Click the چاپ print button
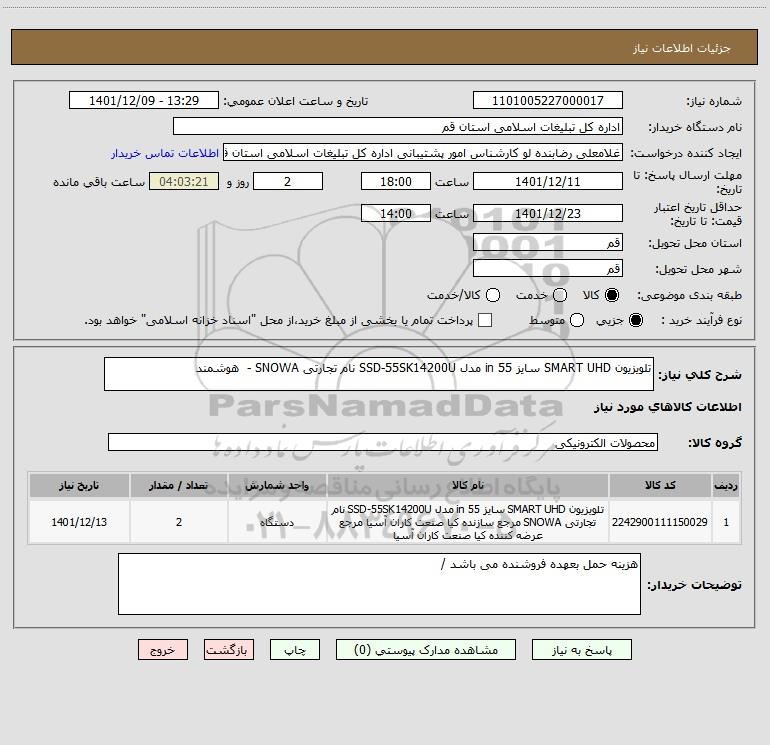Viewport: 770px width, 745px height. pos(295,650)
